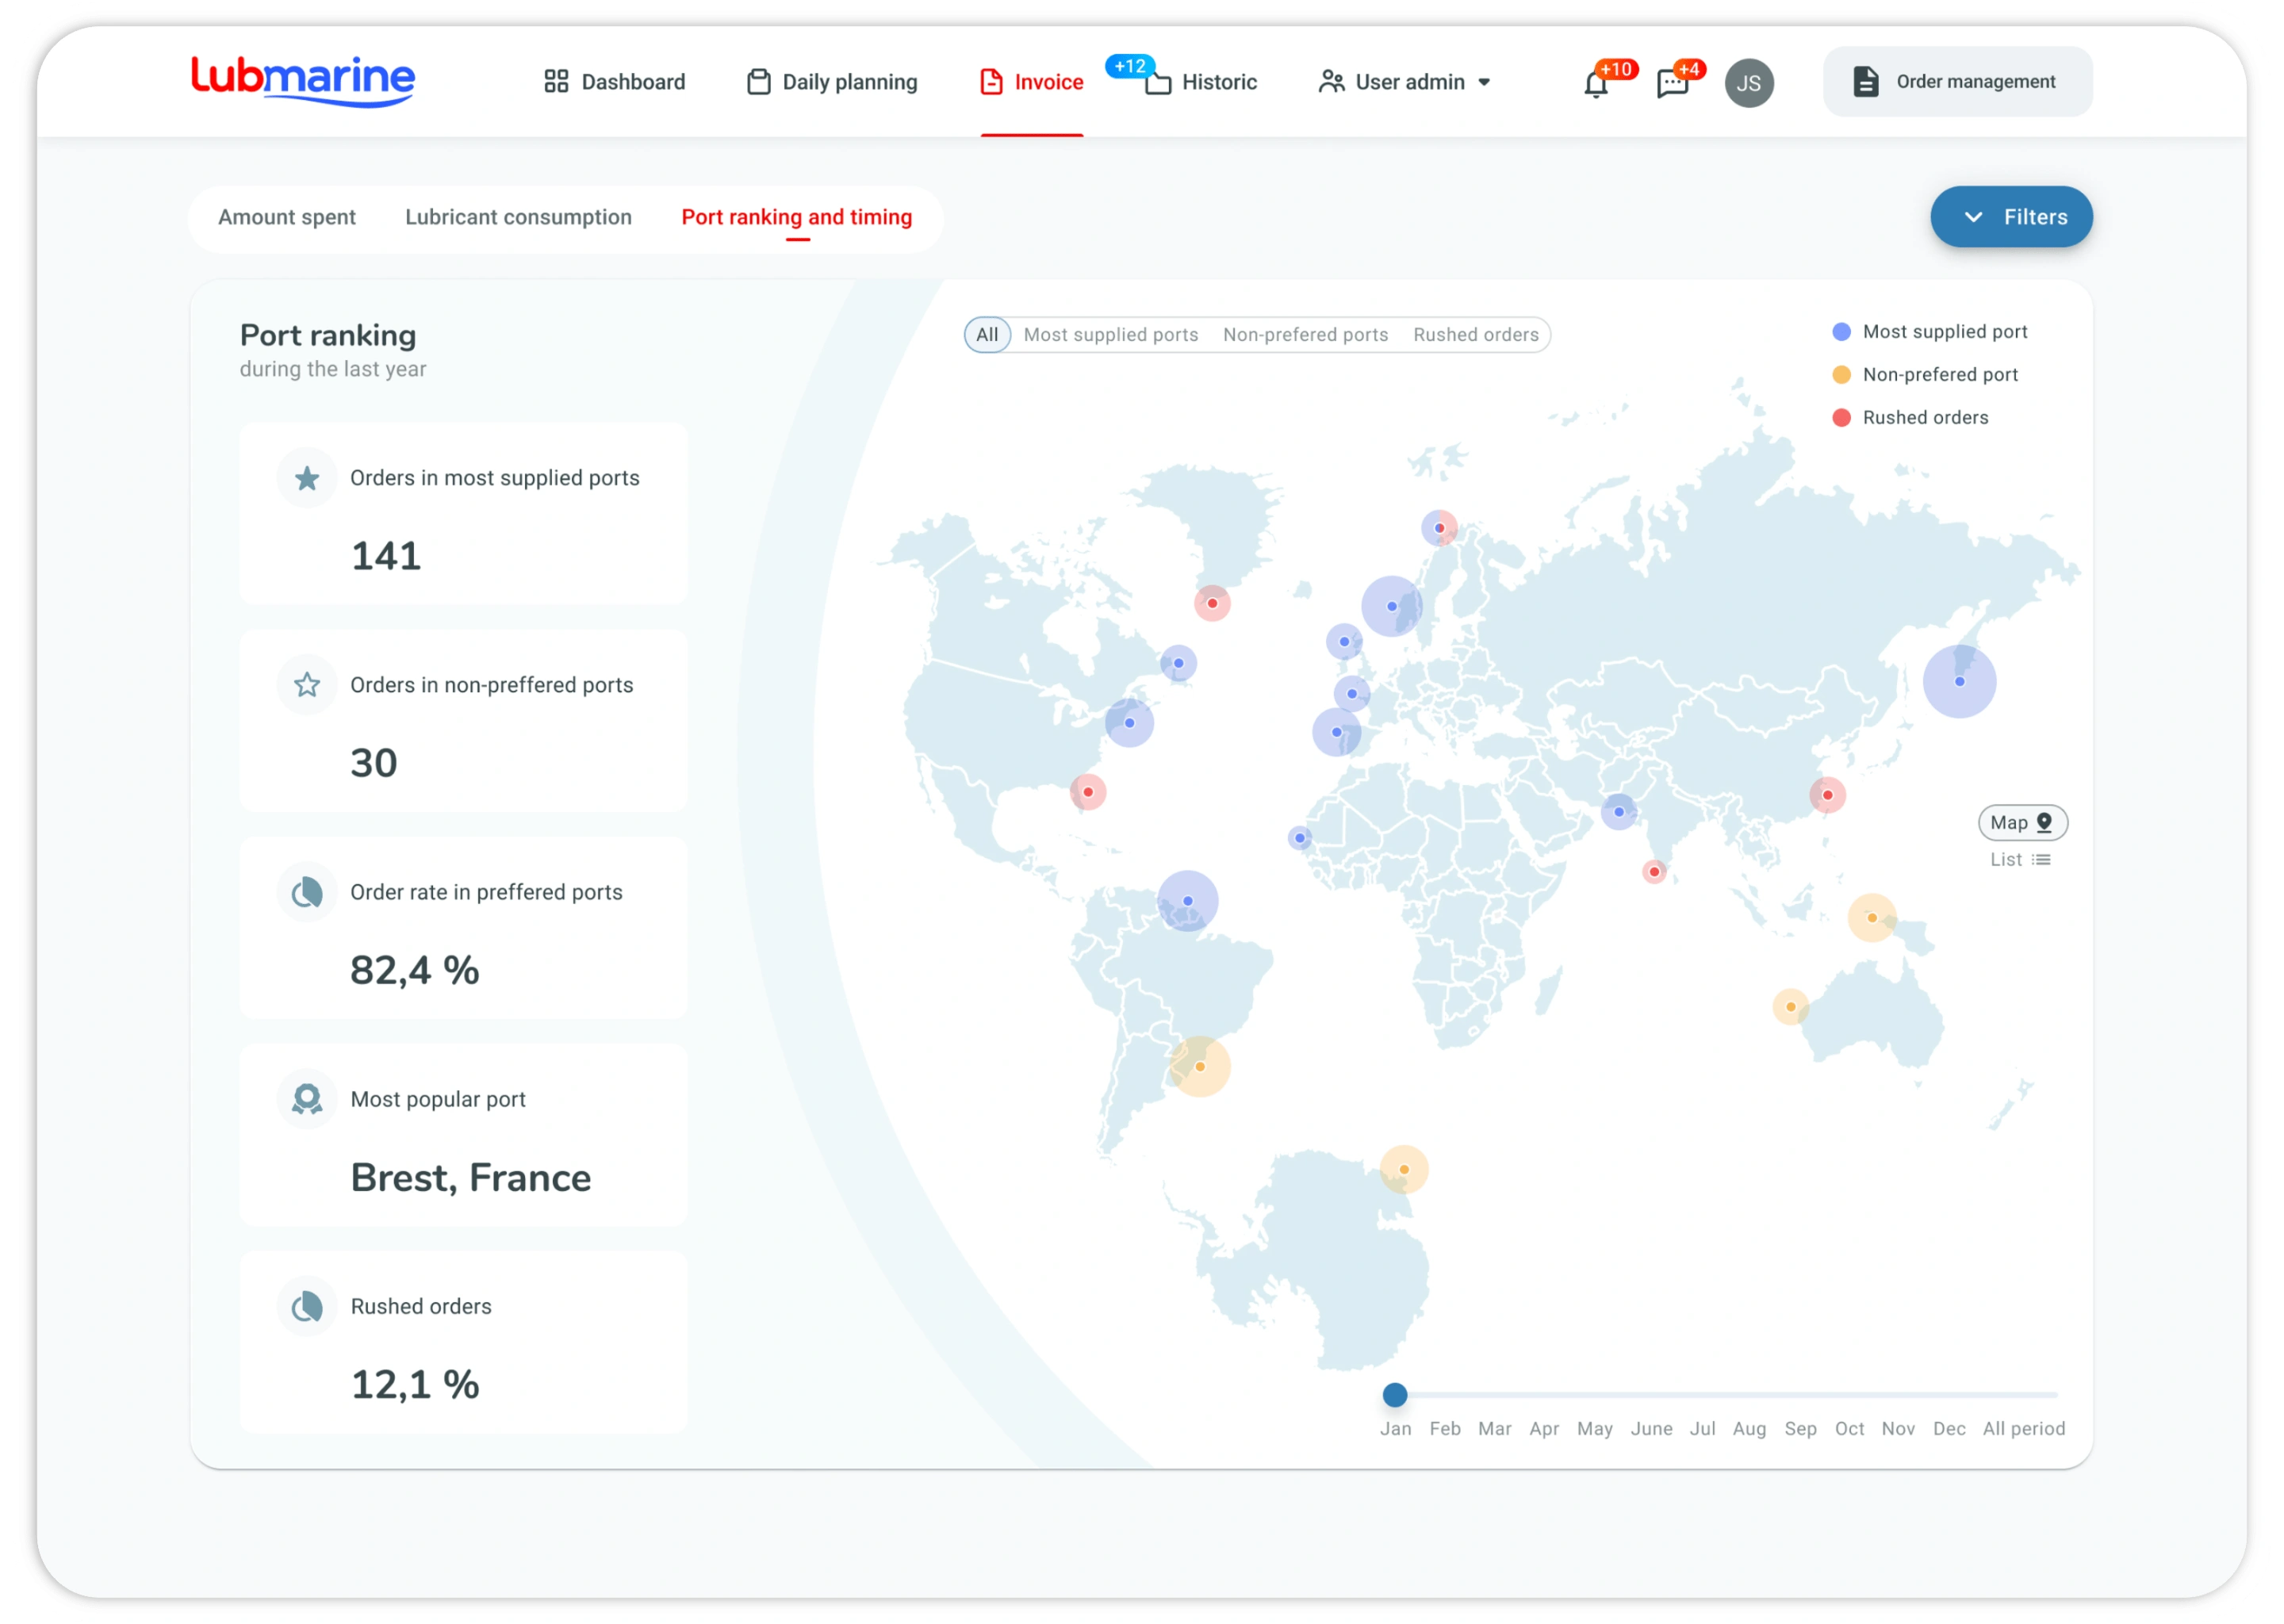Click the Most popular port badge icon

pyautogui.click(x=307, y=1099)
